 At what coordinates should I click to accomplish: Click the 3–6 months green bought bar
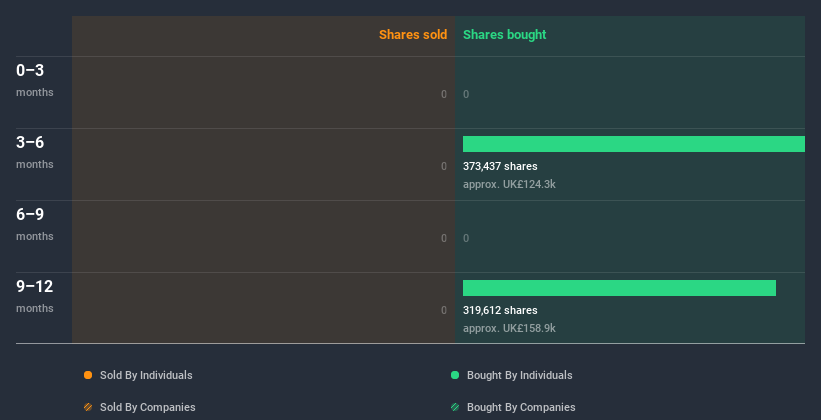(634, 144)
